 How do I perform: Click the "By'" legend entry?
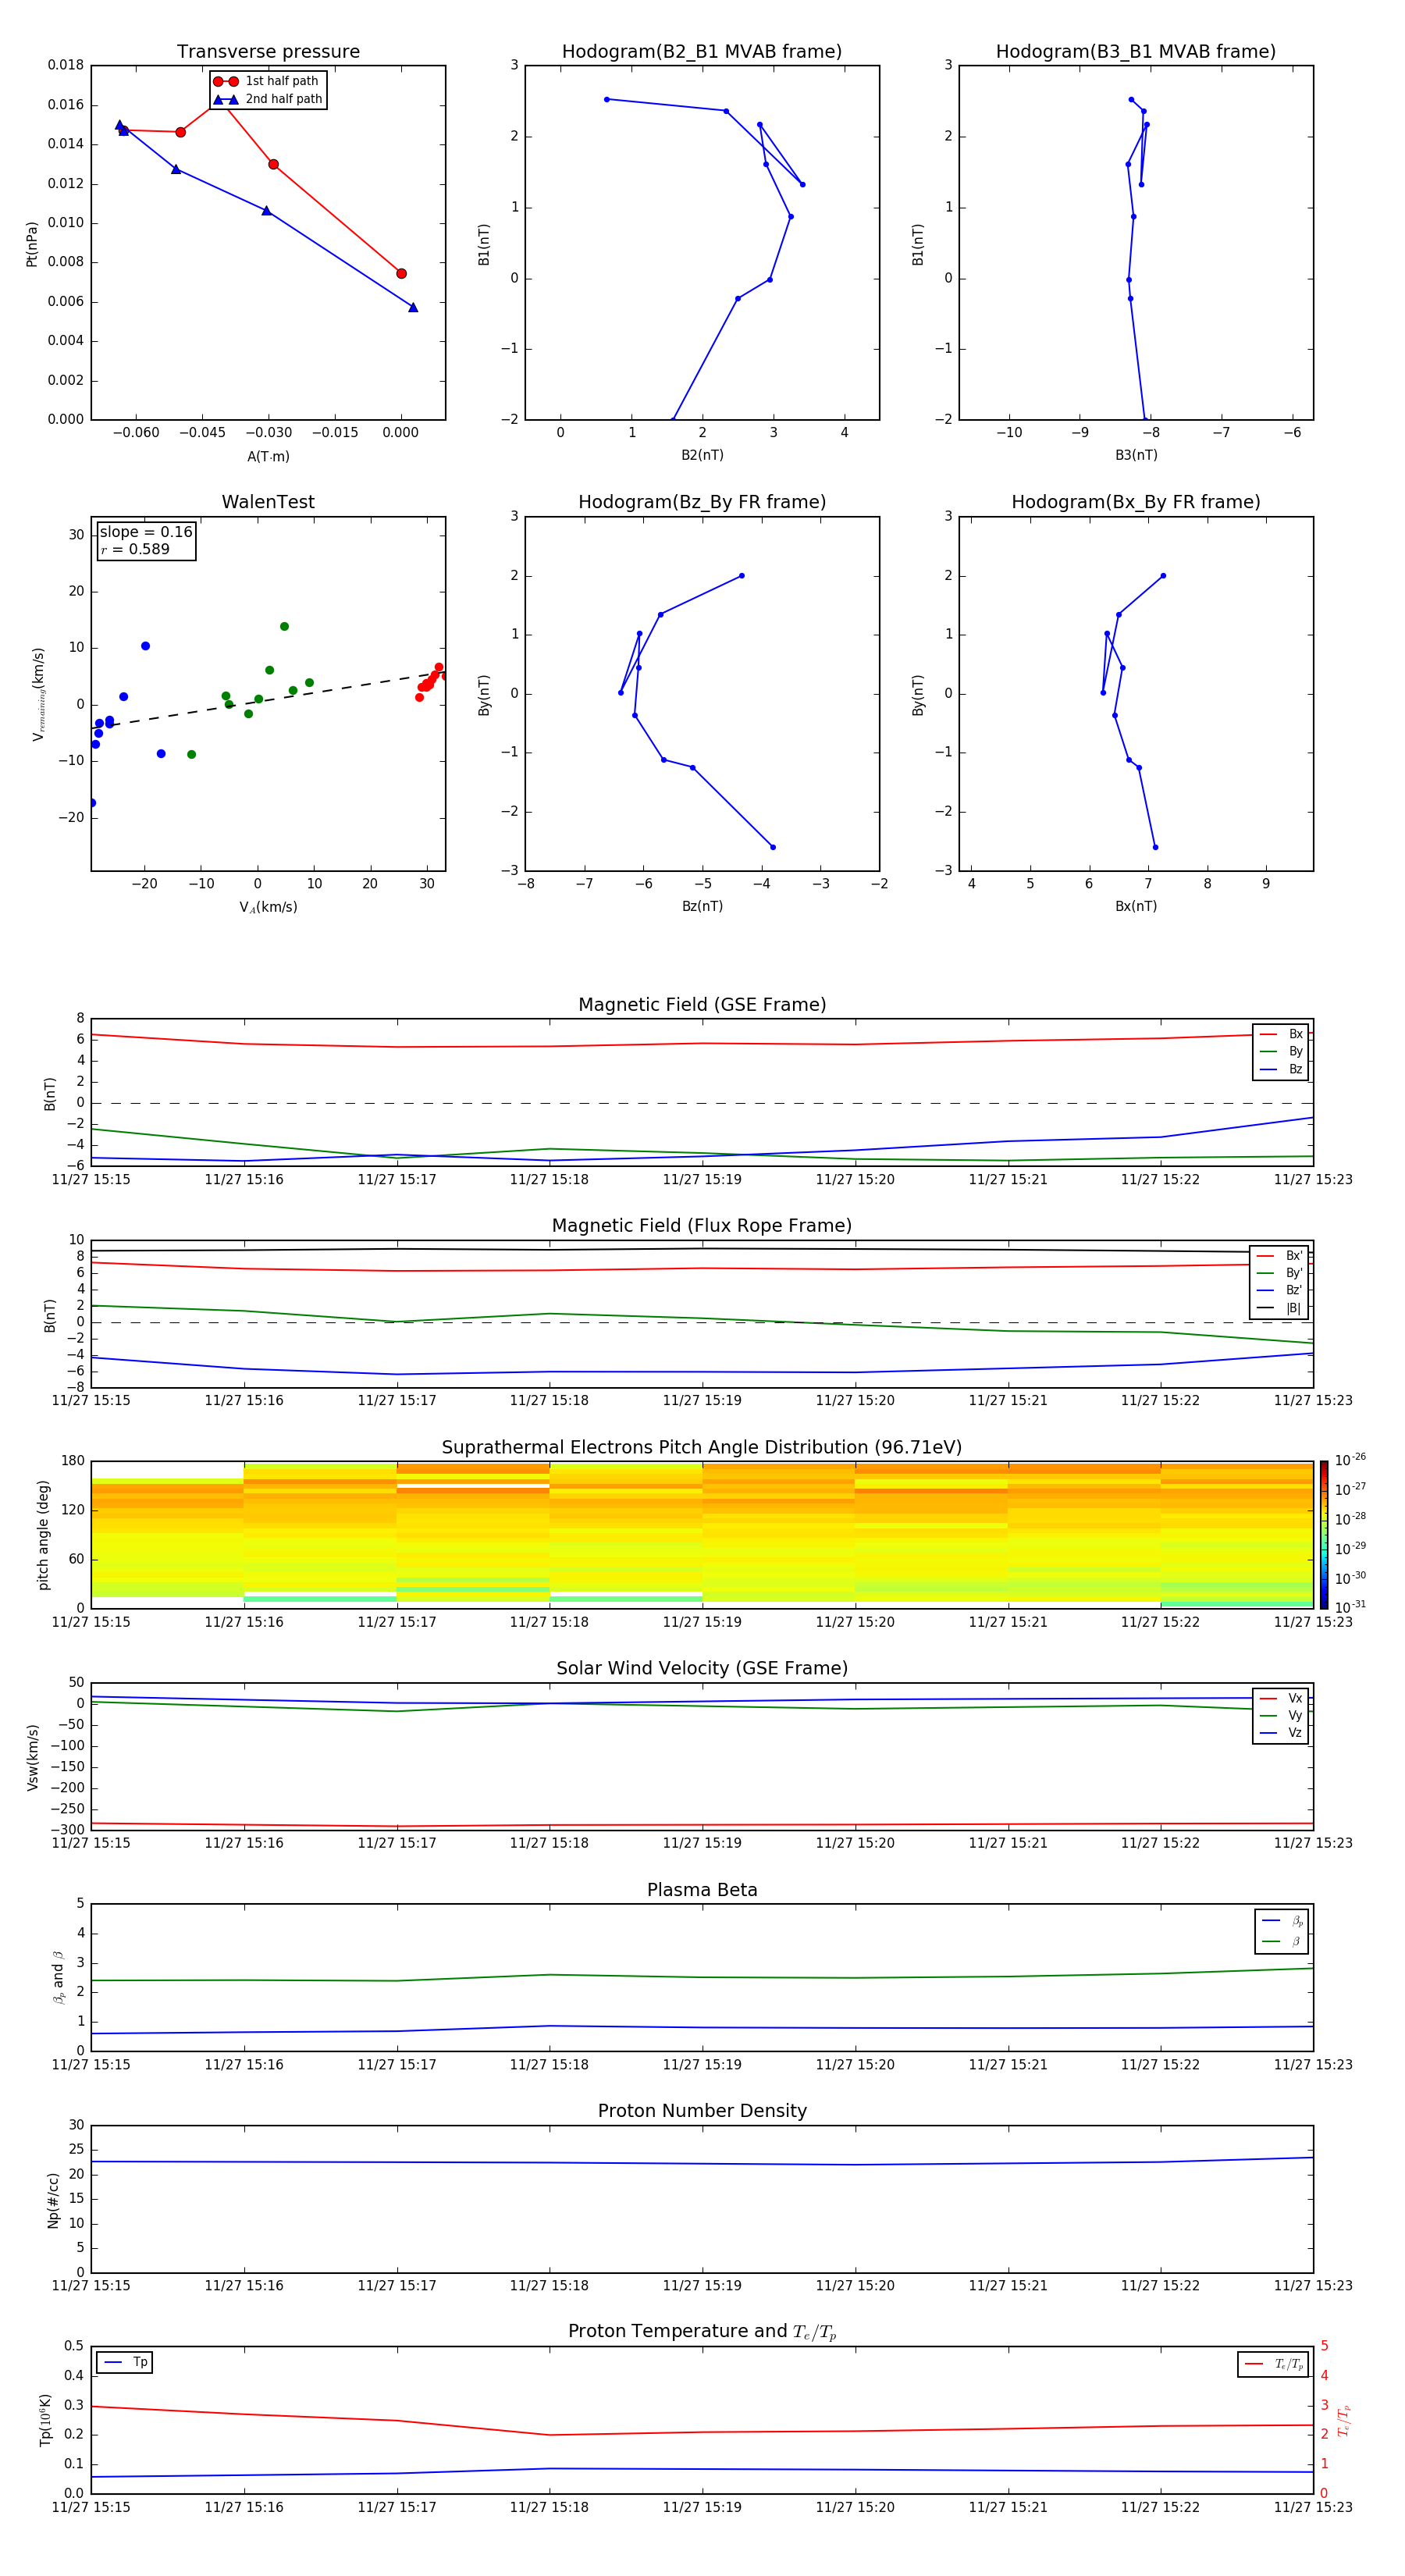[1280, 1273]
